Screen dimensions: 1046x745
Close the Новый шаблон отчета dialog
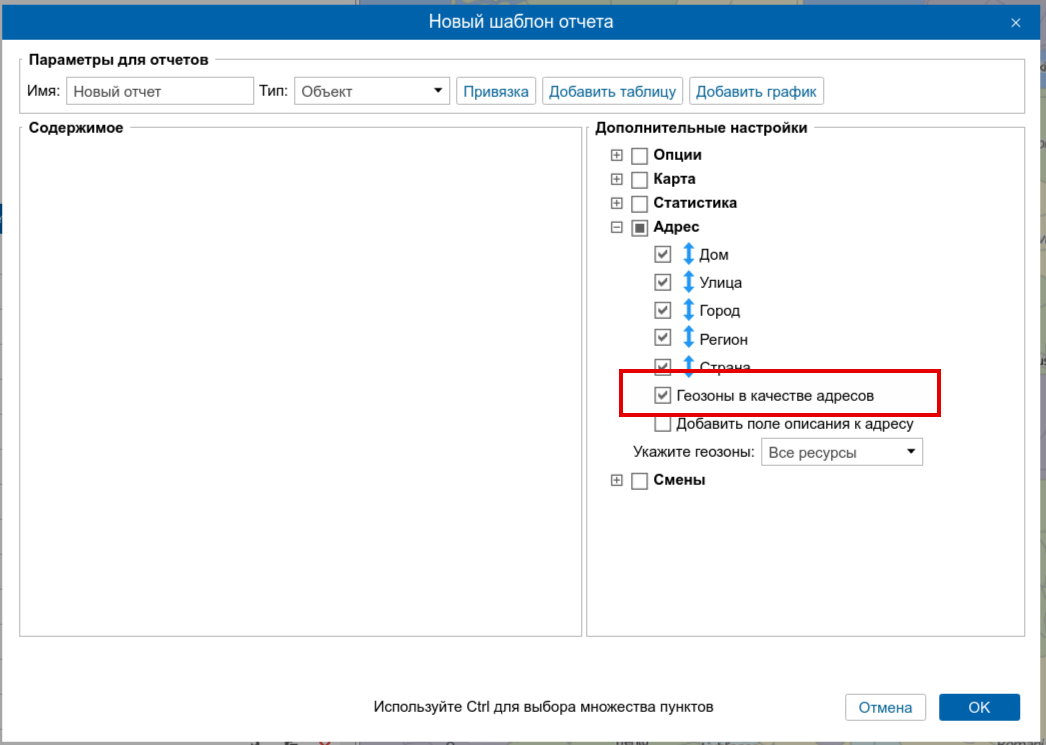1016,22
